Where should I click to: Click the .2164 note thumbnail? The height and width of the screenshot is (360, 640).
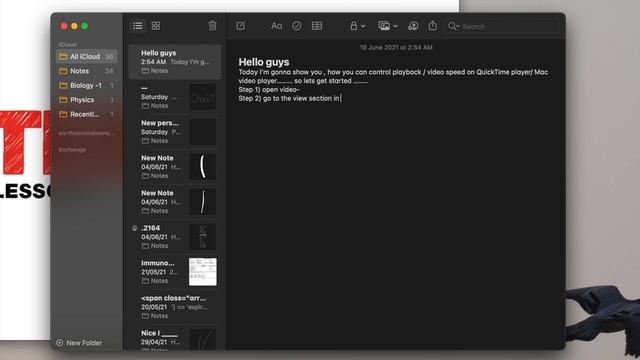click(x=203, y=237)
